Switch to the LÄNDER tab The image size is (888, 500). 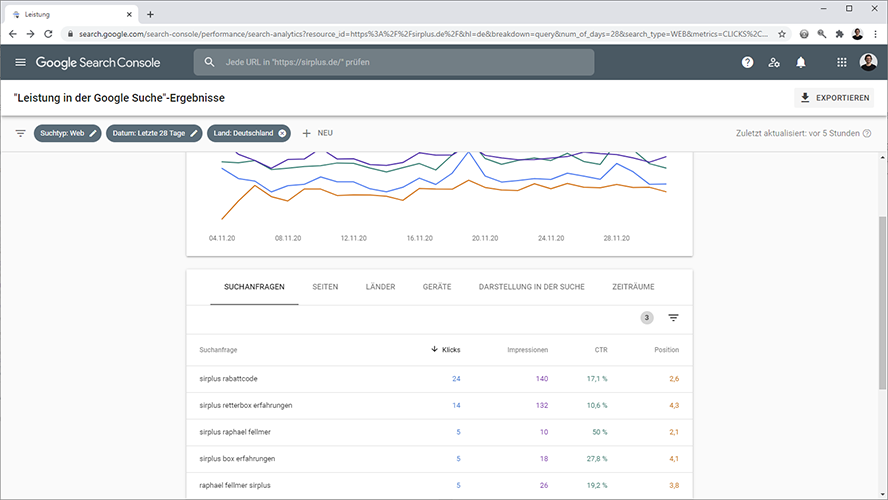381,287
